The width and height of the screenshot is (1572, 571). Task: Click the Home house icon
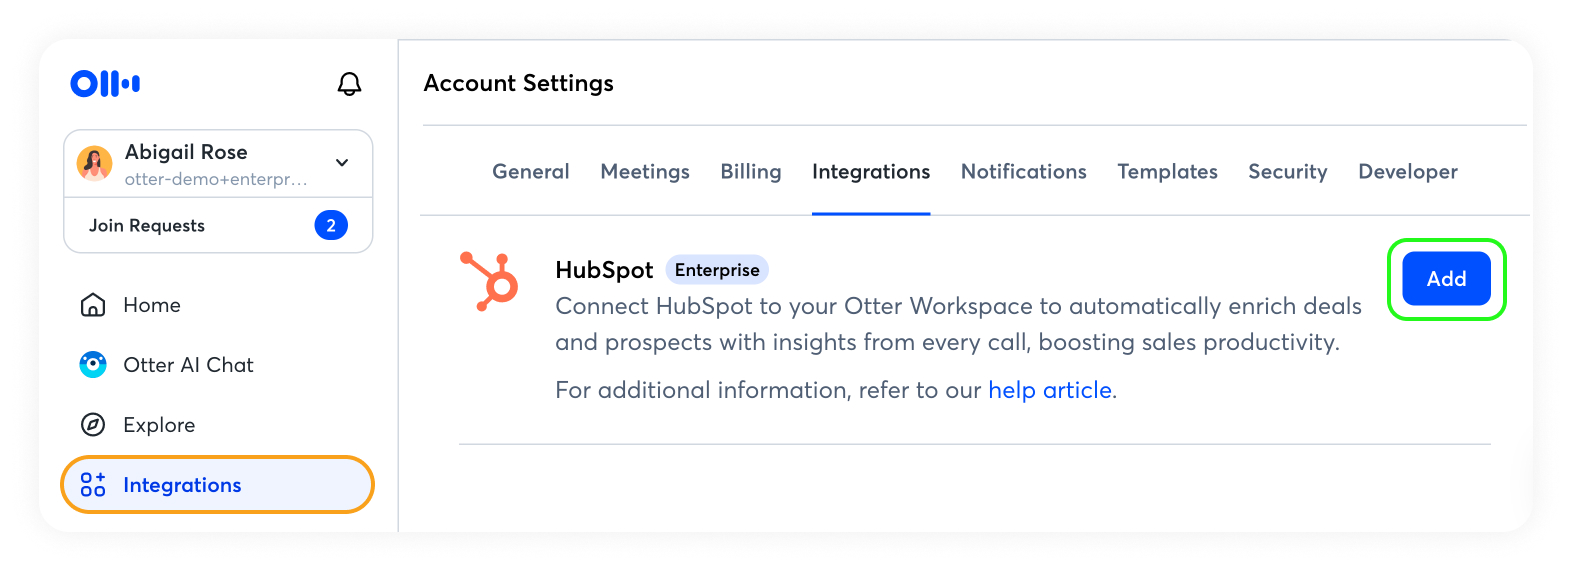coord(93,305)
